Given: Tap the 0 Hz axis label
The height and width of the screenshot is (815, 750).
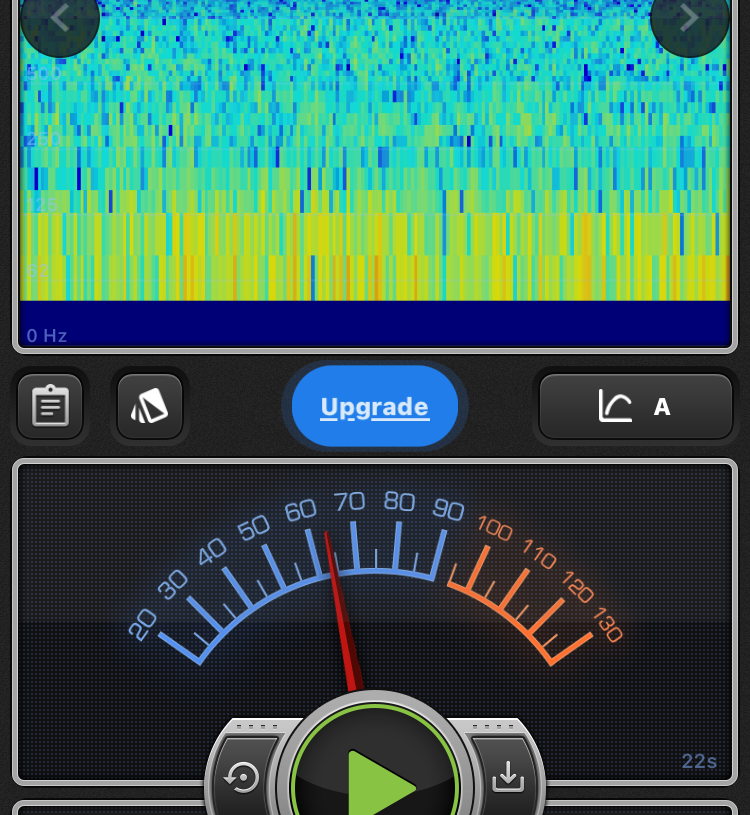Looking at the screenshot, I should pyautogui.click(x=47, y=336).
